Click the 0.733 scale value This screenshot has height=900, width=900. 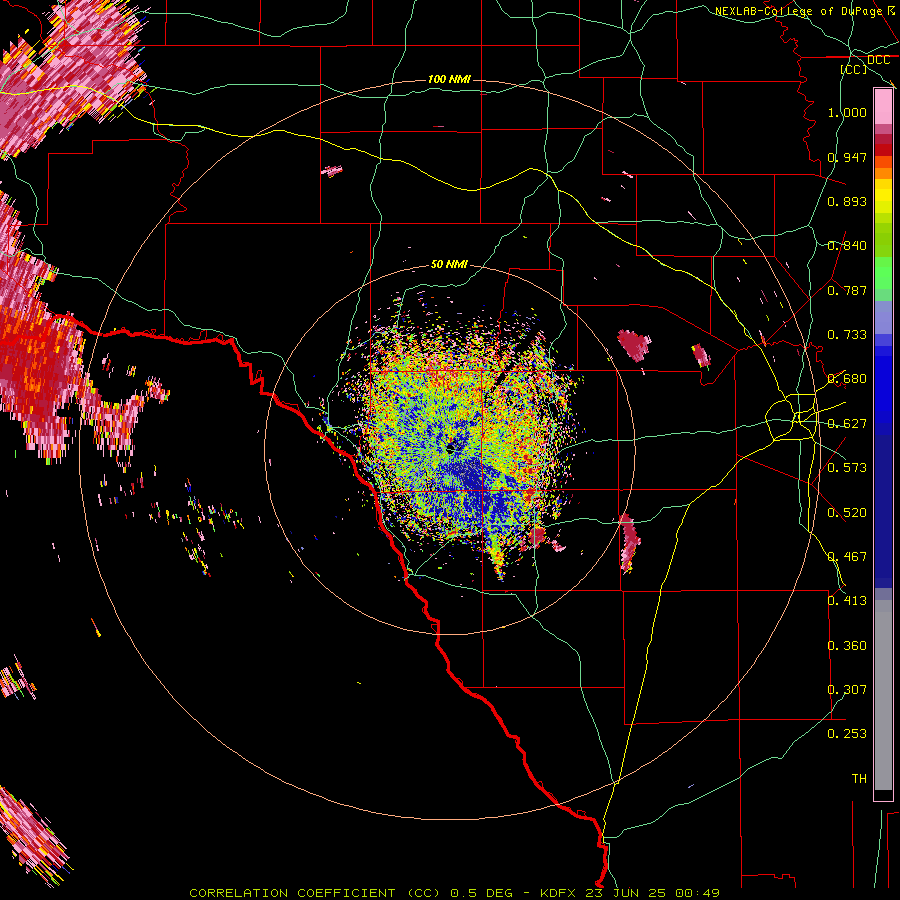tap(847, 335)
